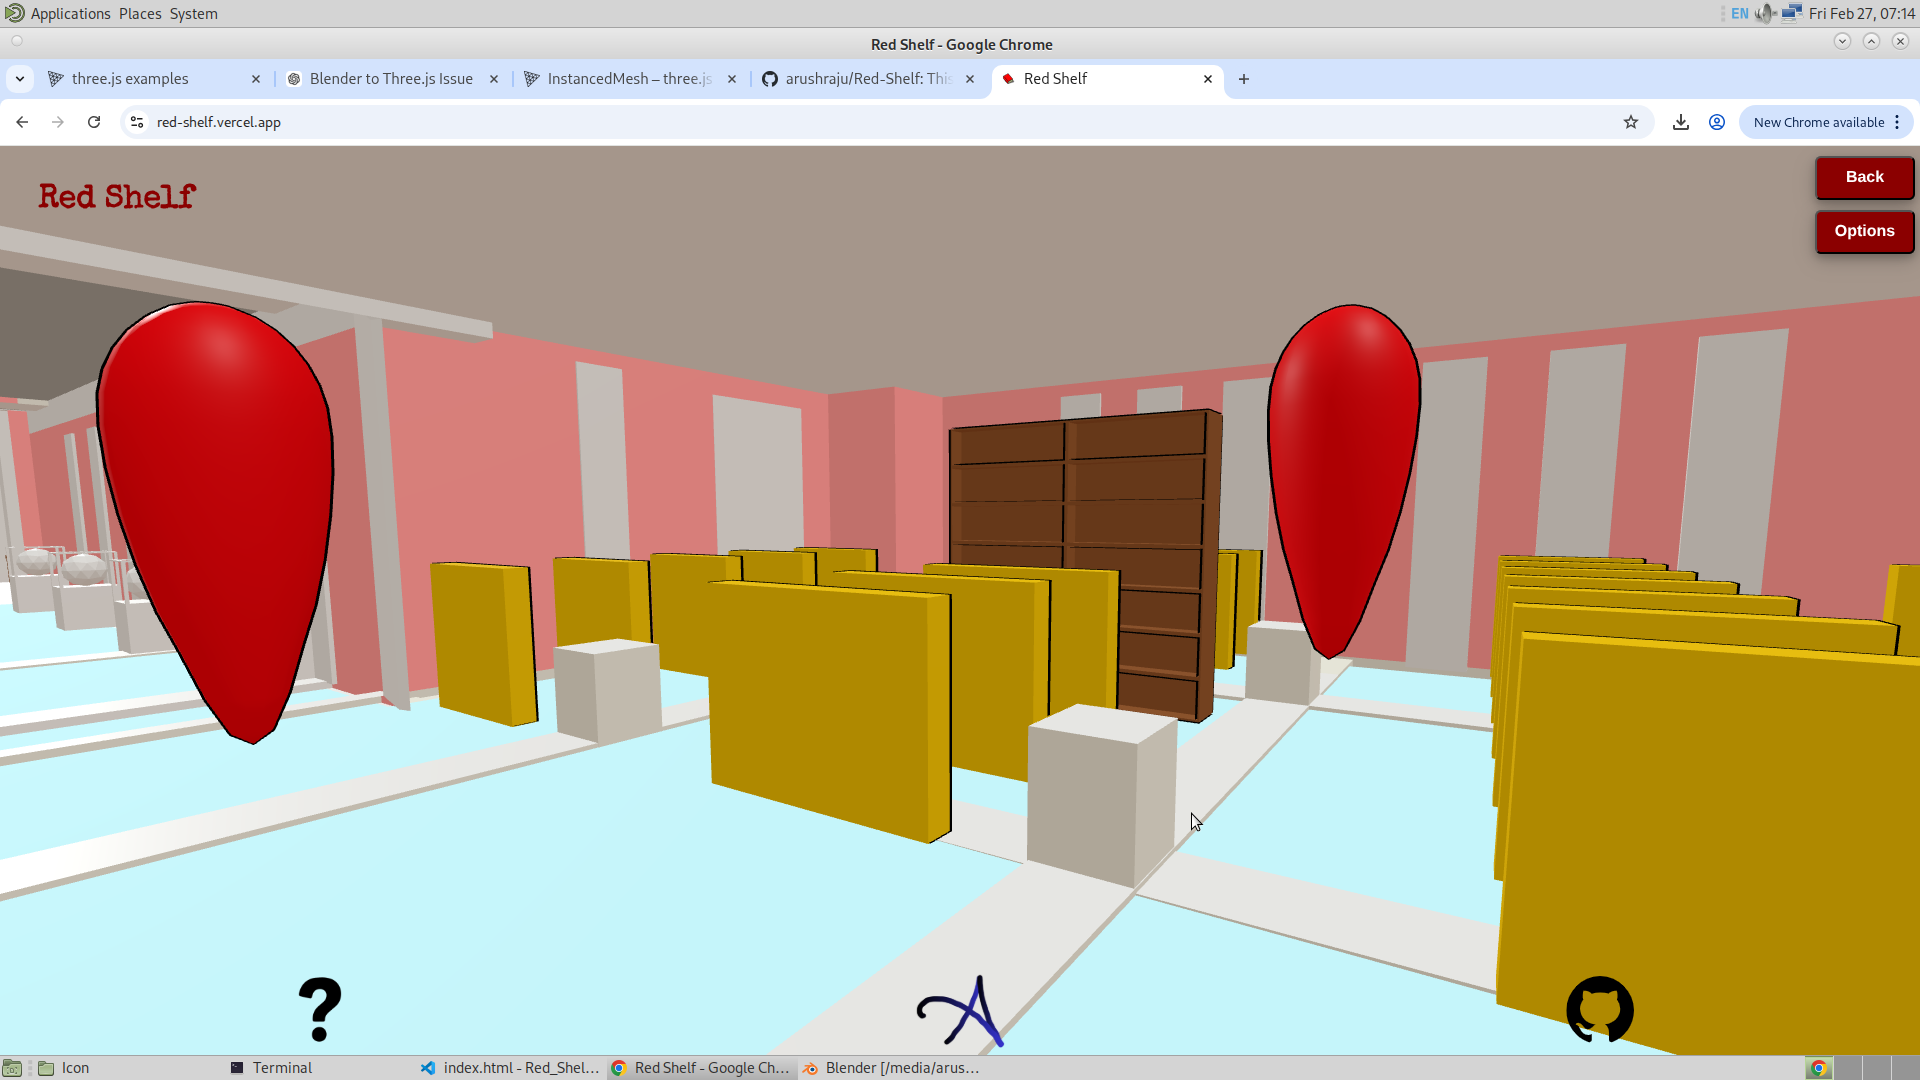Click the speaker icon in the tray
This screenshot has width=1920, height=1080.
(x=1764, y=13)
